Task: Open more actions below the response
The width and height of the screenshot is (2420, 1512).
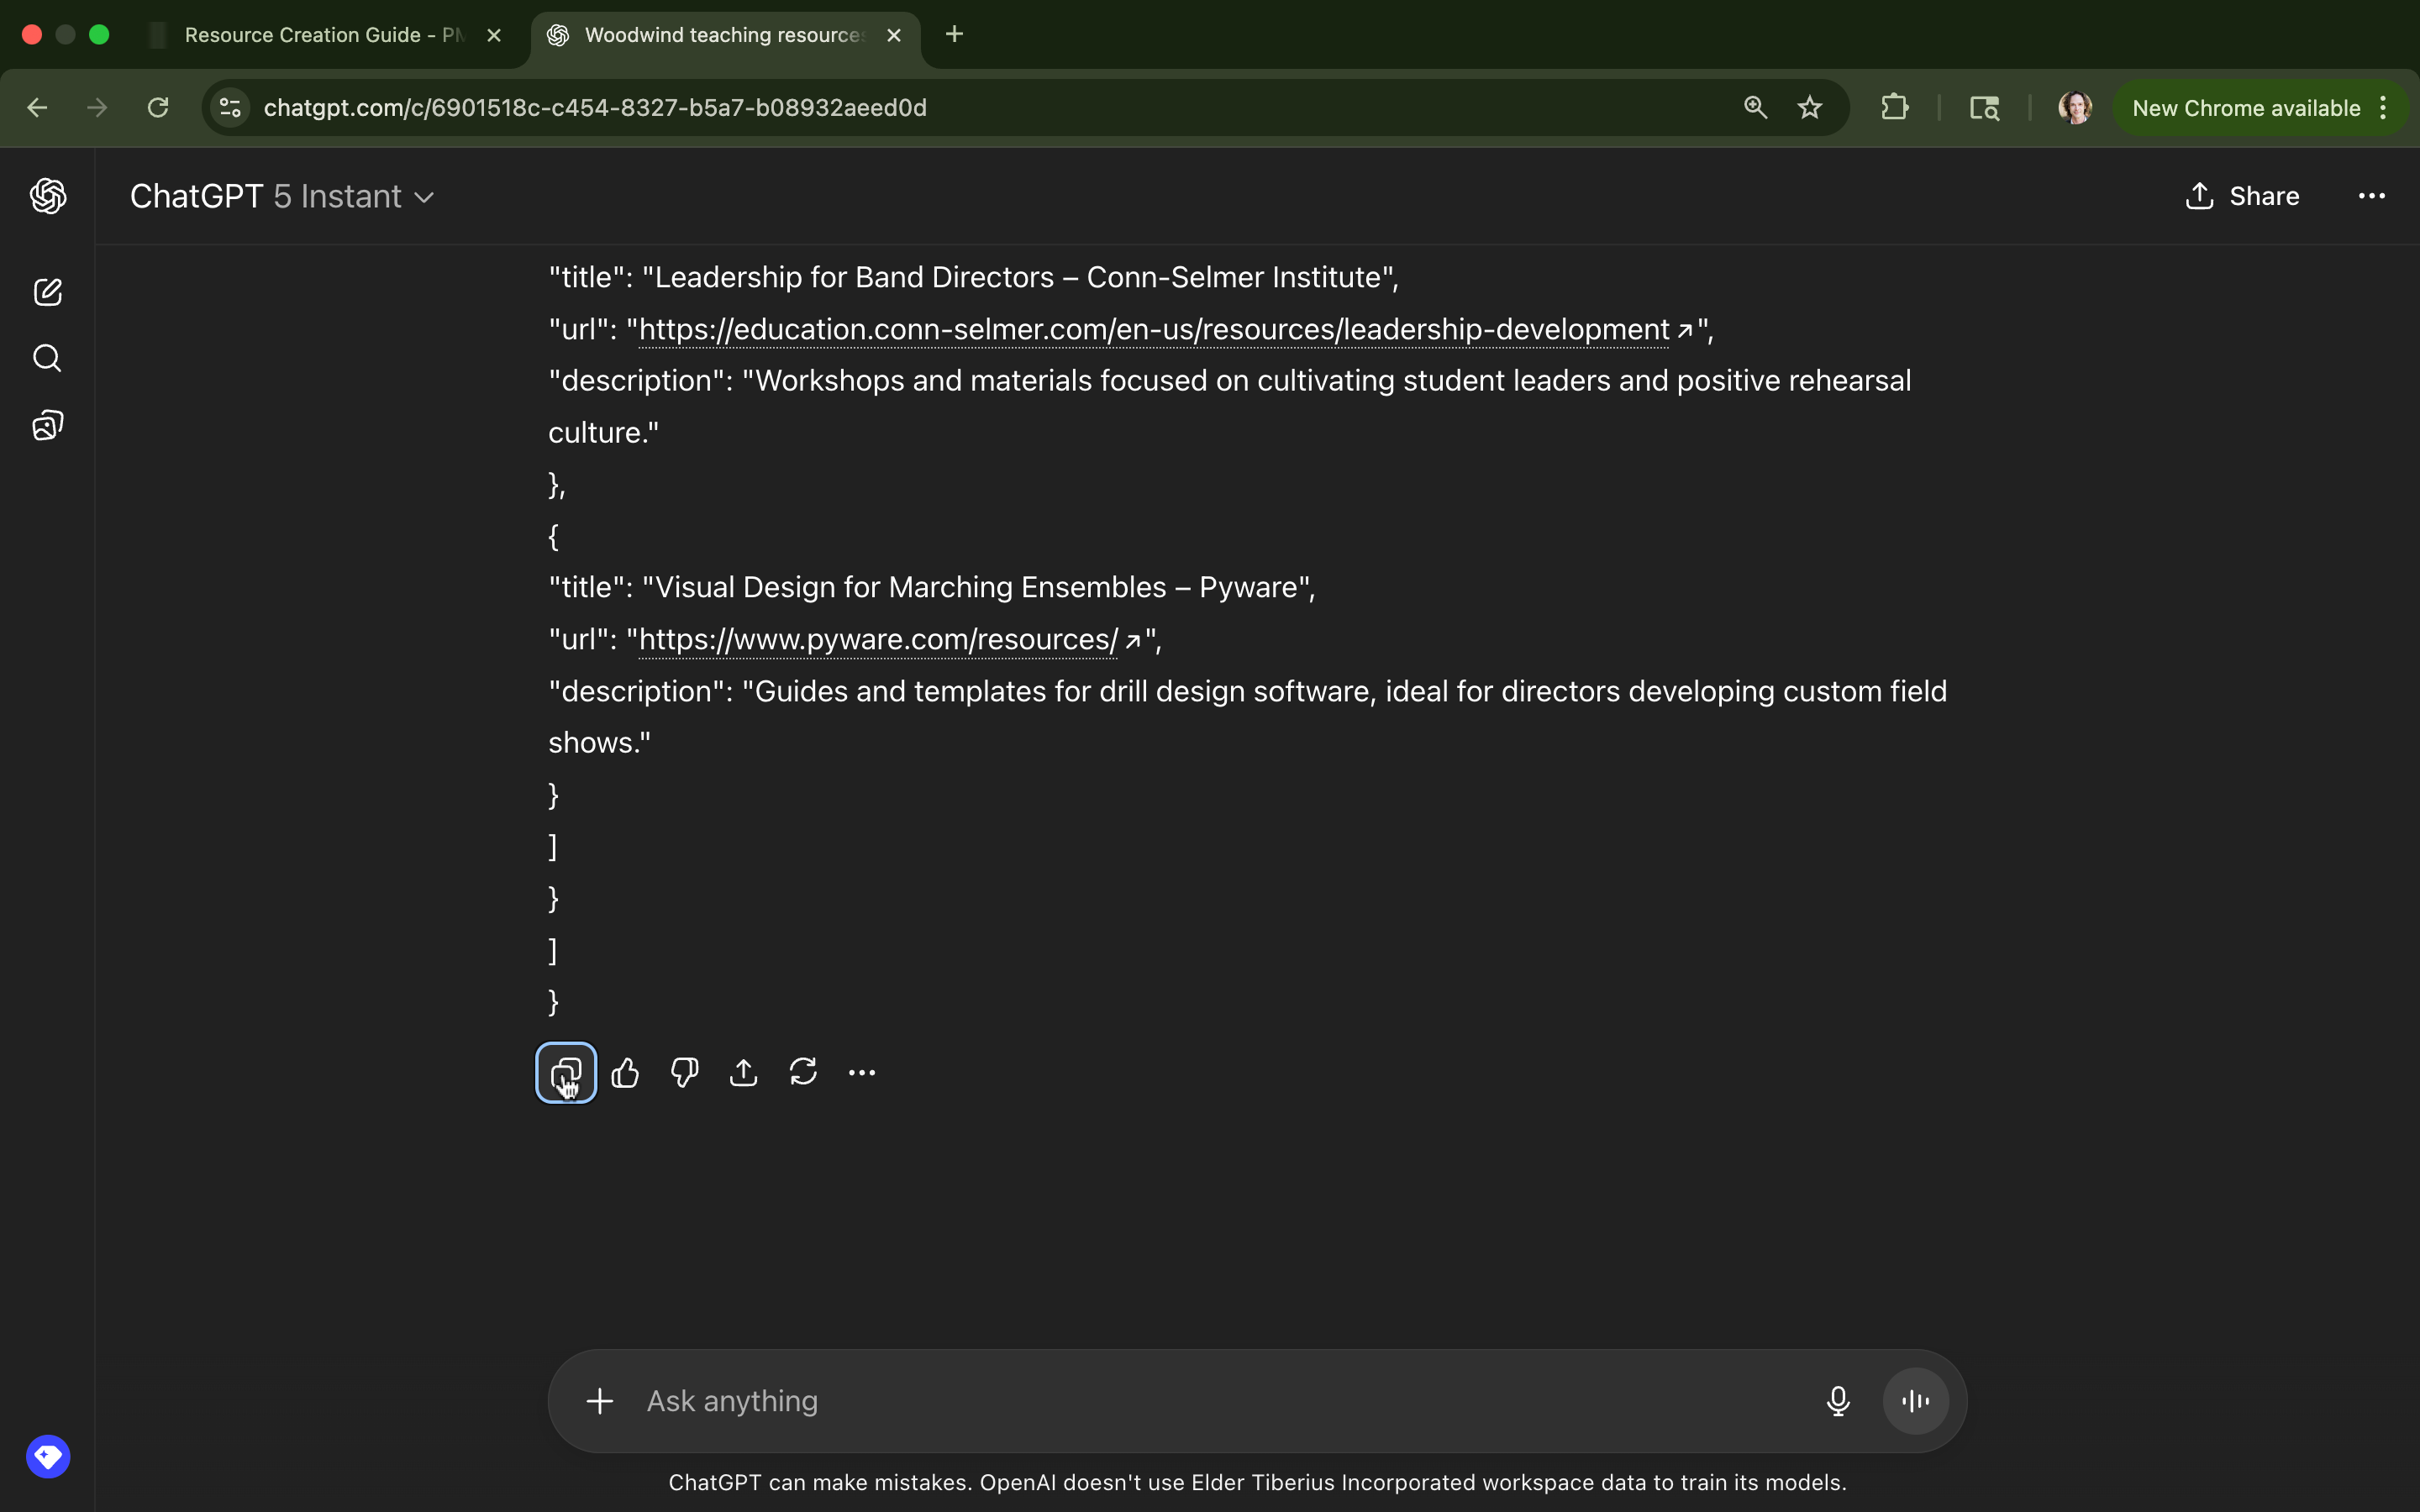Action: 862,1073
